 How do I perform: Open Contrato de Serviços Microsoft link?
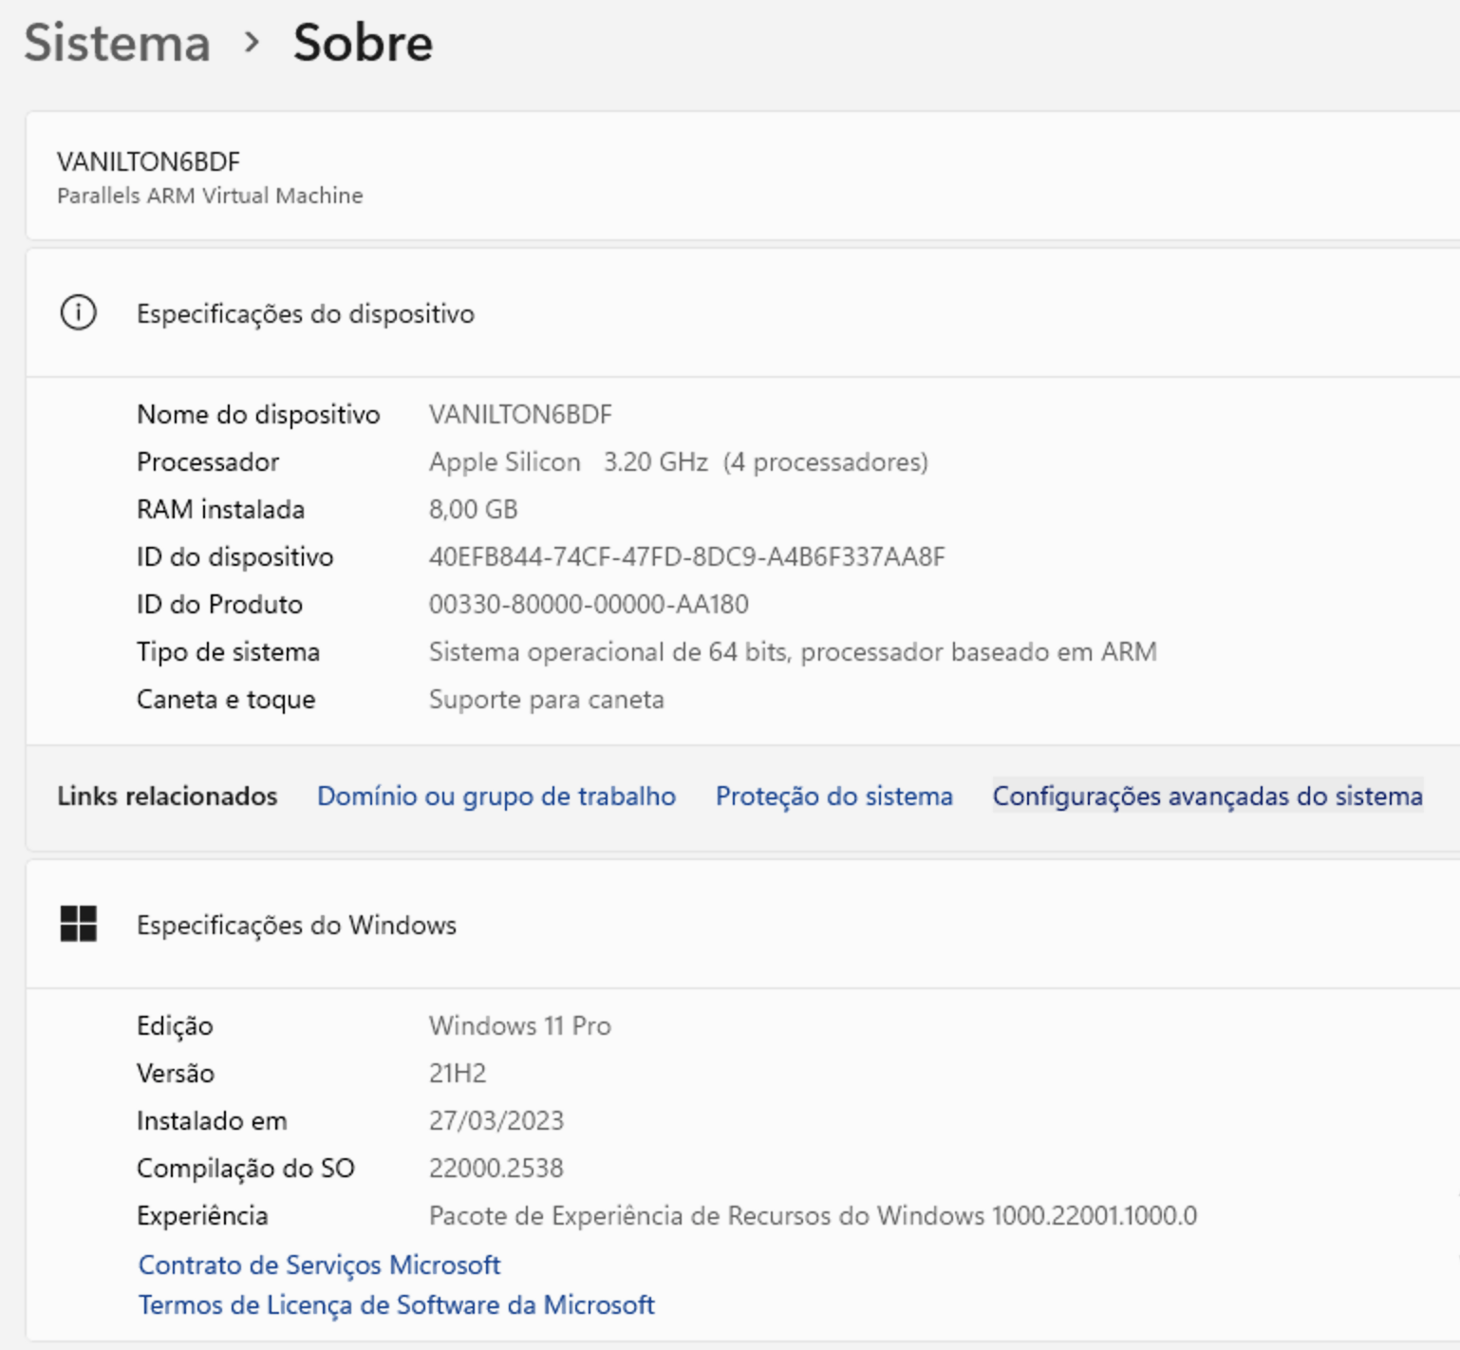coord(319,1265)
